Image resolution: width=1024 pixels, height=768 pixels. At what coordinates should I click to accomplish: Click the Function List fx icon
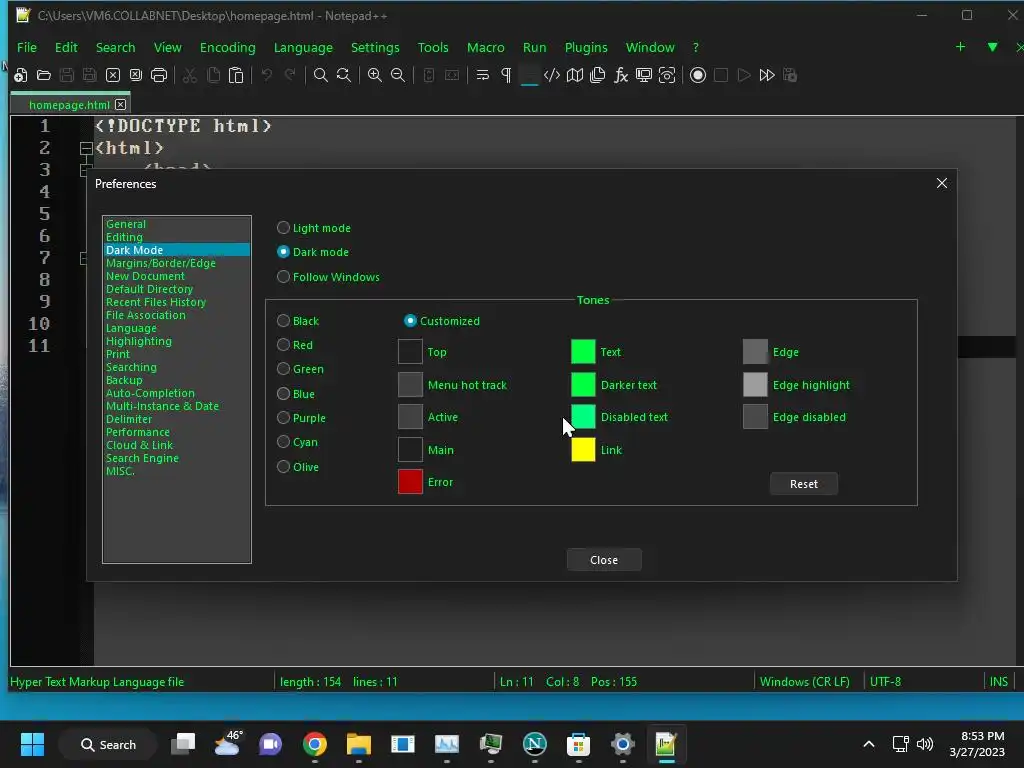pyautogui.click(x=620, y=75)
